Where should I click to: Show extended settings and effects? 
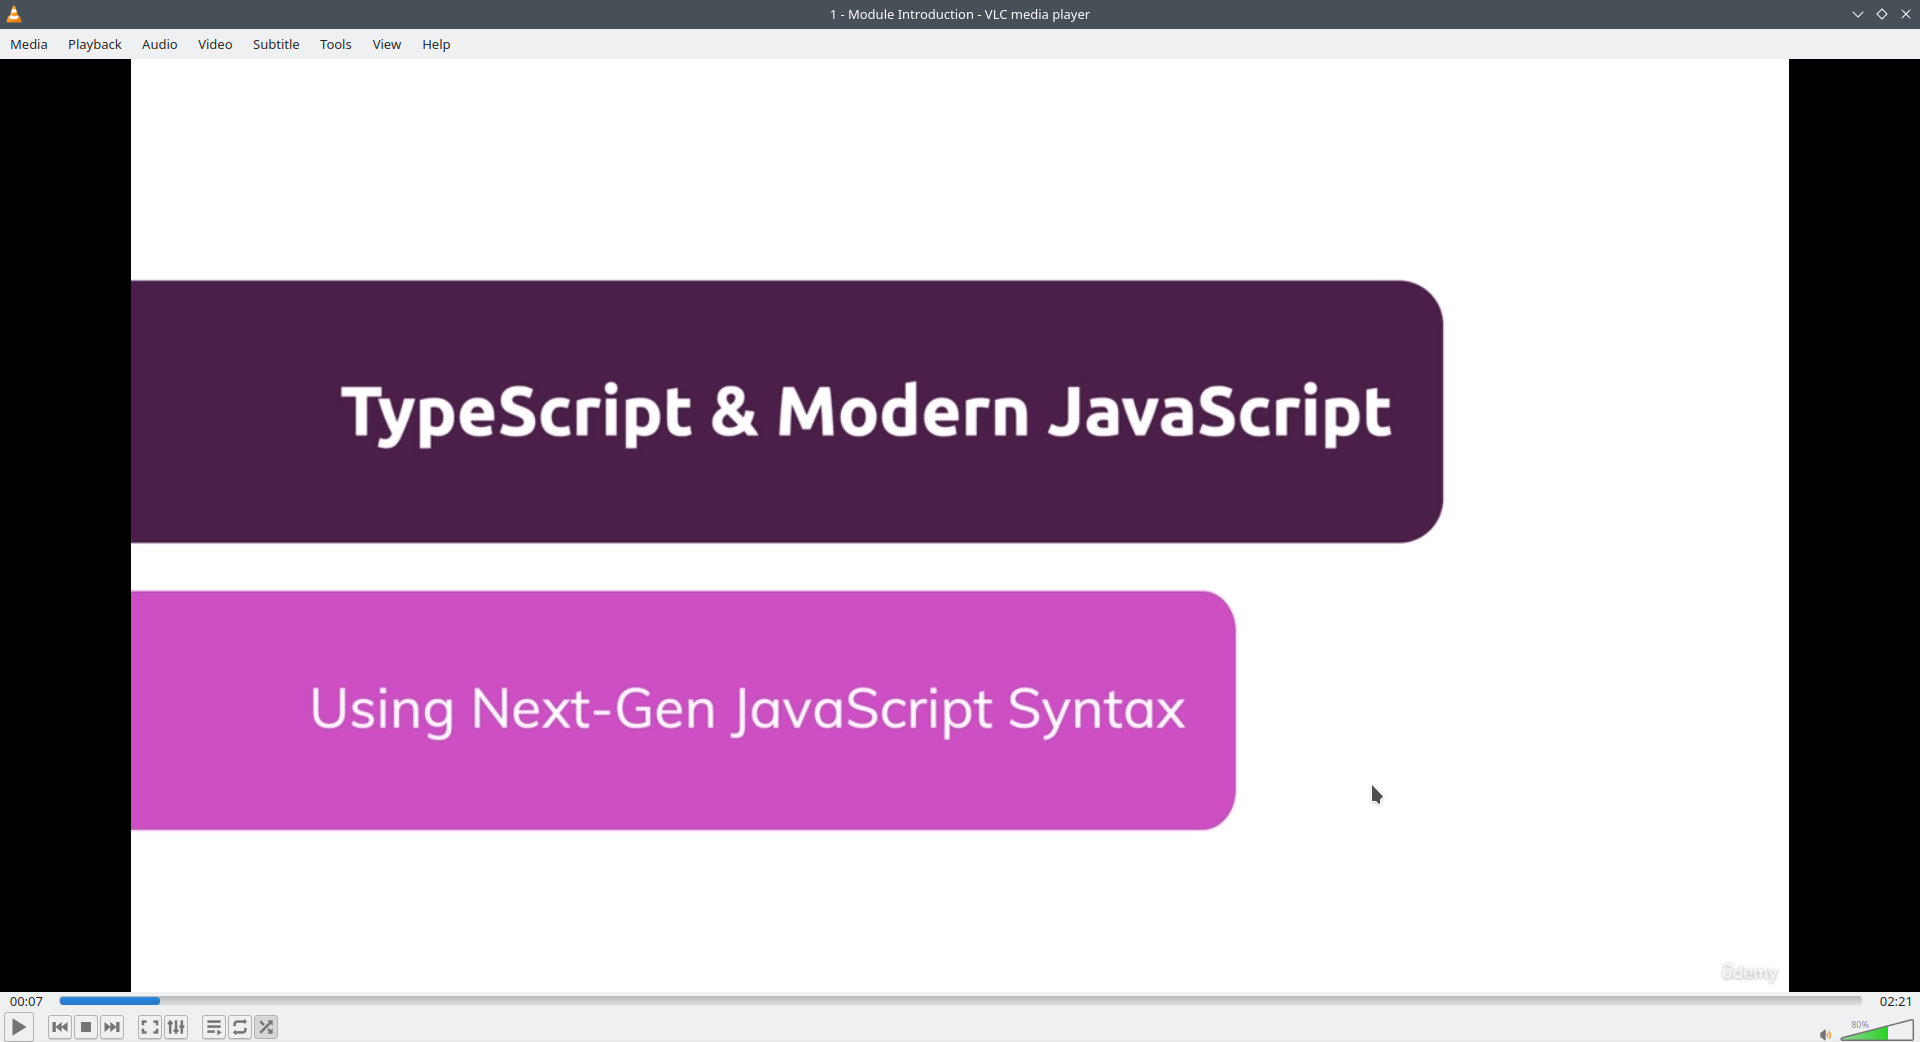click(177, 1027)
